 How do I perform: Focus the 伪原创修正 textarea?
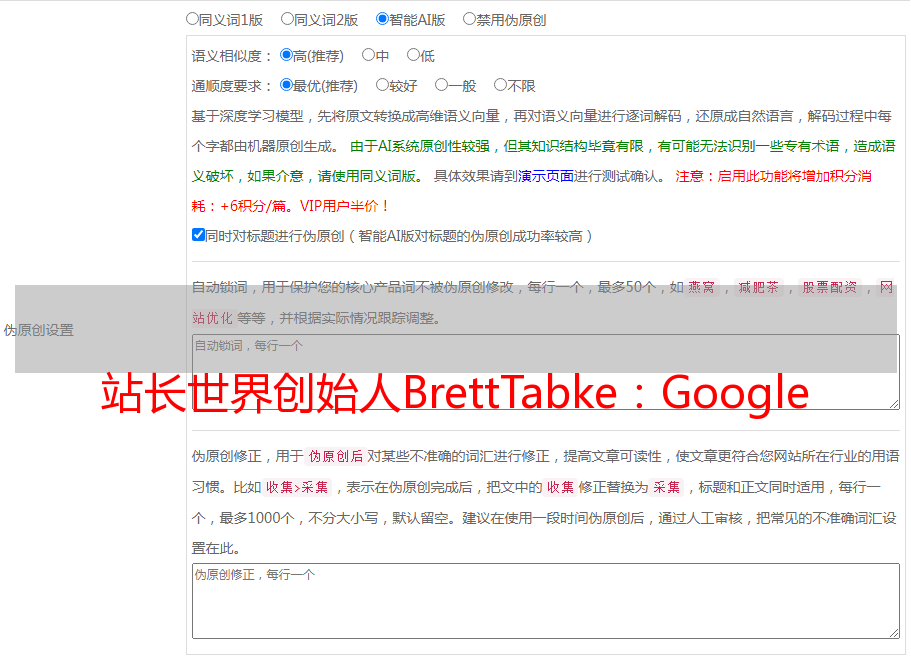(x=546, y=601)
